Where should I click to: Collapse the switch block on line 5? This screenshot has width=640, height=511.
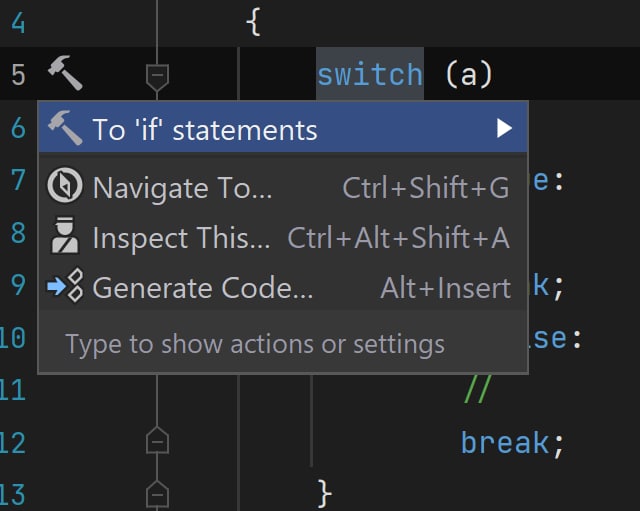[157, 78]
